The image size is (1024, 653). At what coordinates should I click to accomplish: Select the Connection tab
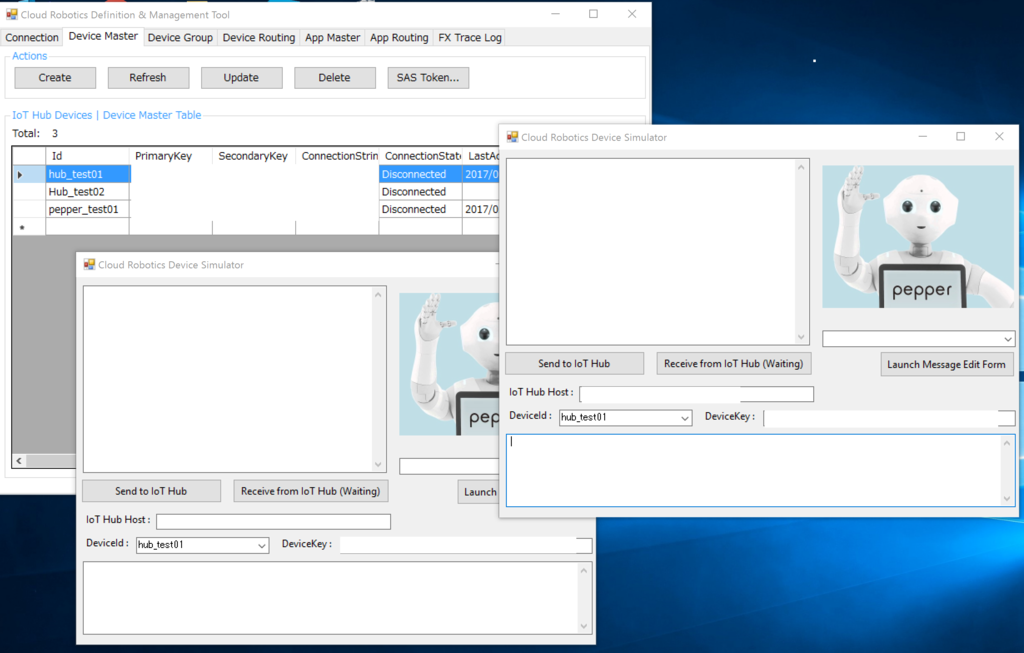pos(32,37)
